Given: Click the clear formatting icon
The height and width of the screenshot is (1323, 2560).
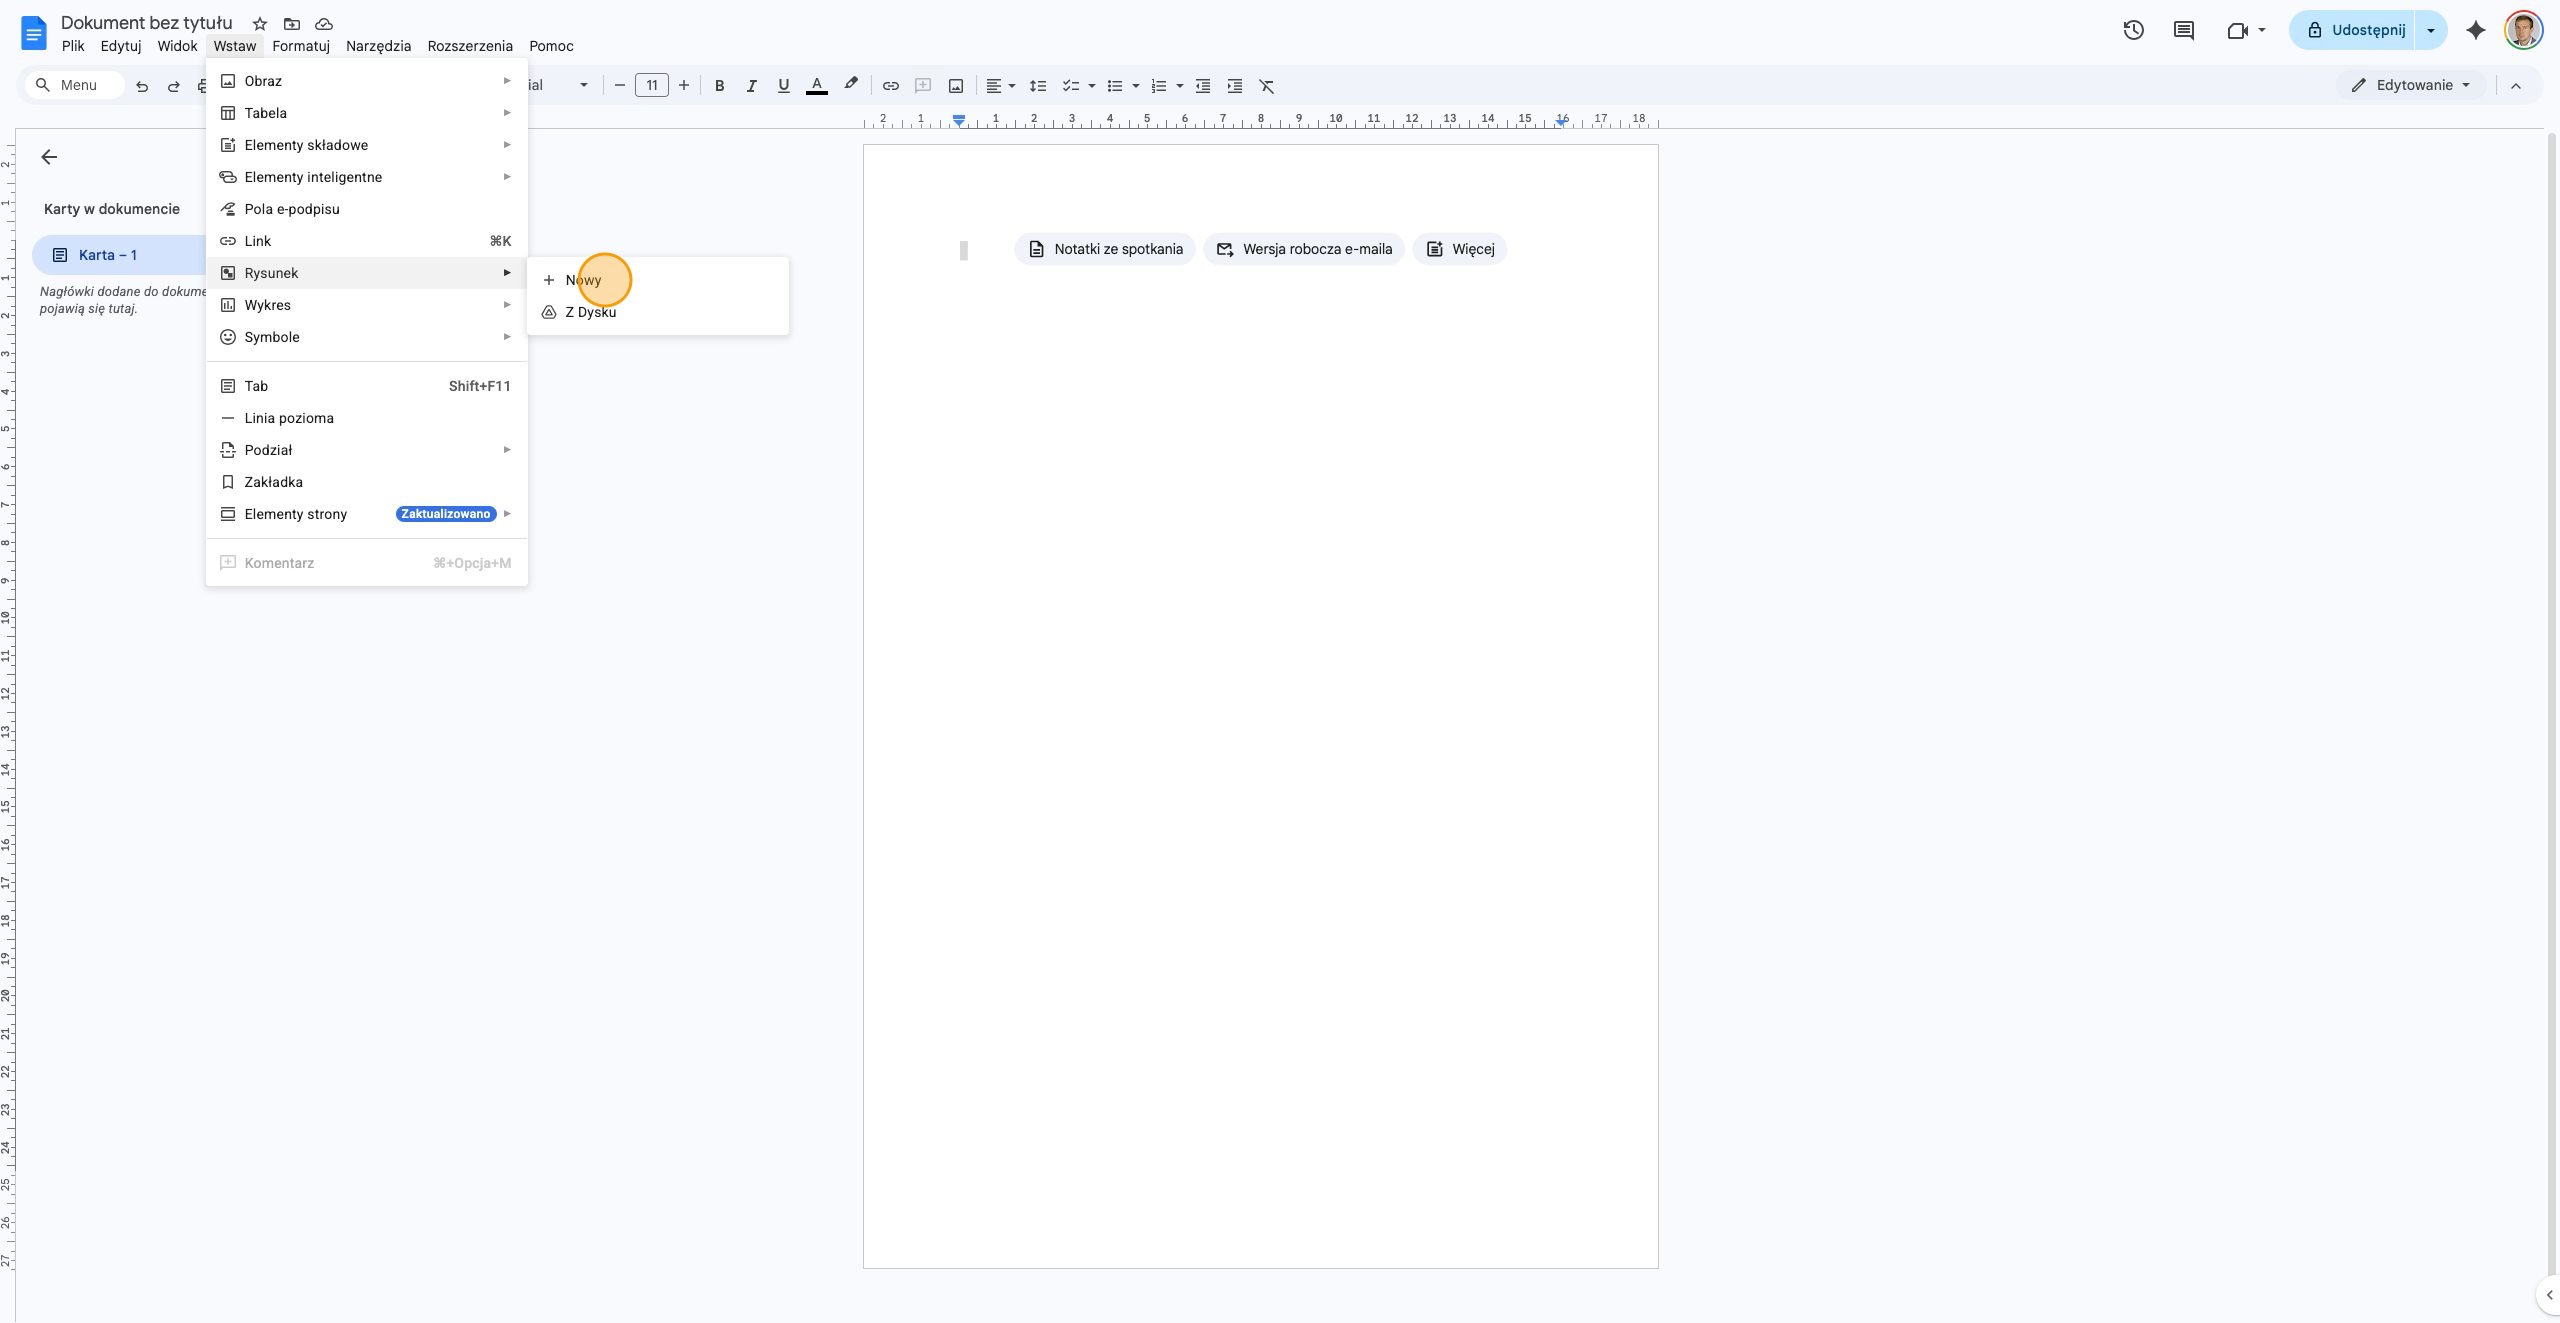Looking at the screenshot, I should click(1267, 86).
